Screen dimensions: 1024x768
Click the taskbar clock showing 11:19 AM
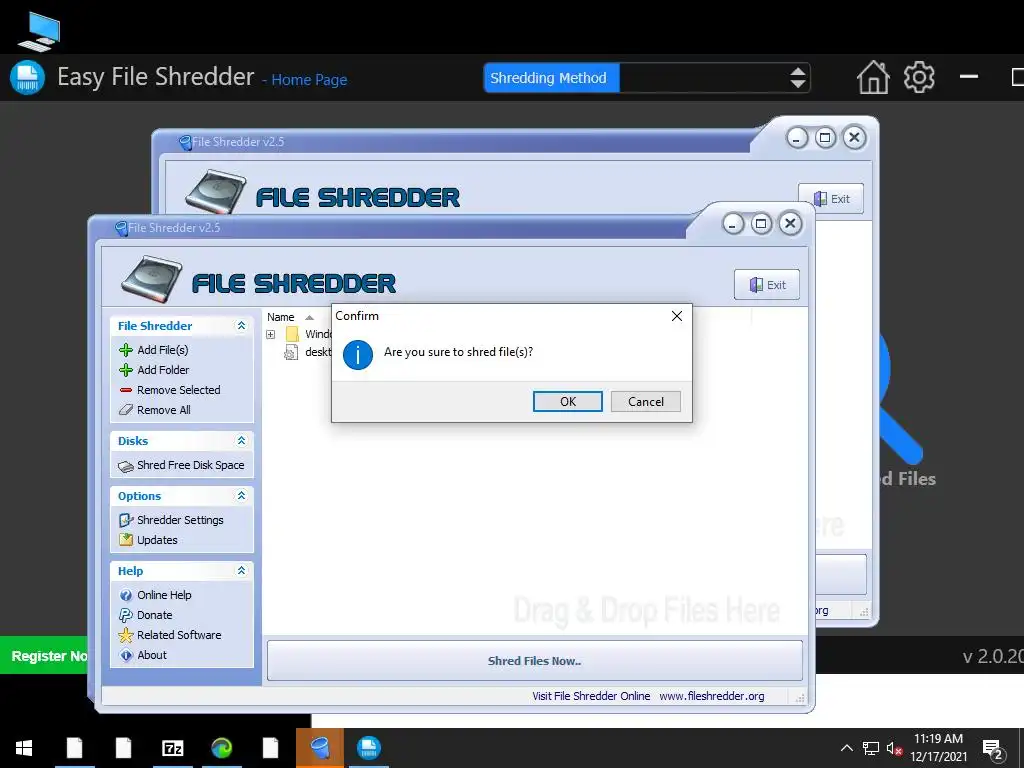click(x=938, y=748)
